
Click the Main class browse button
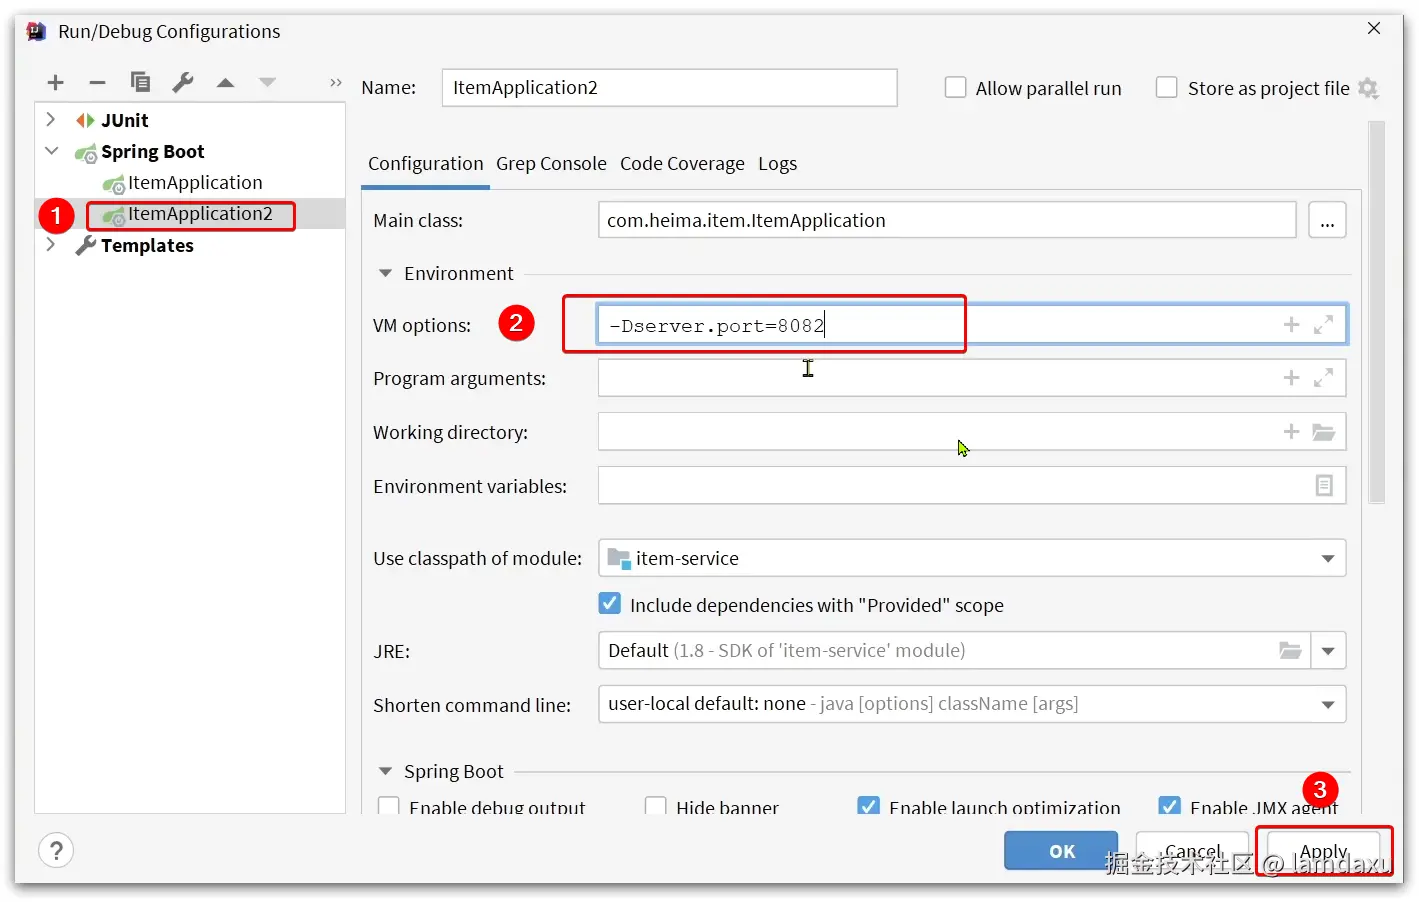tap(1327, 221)
